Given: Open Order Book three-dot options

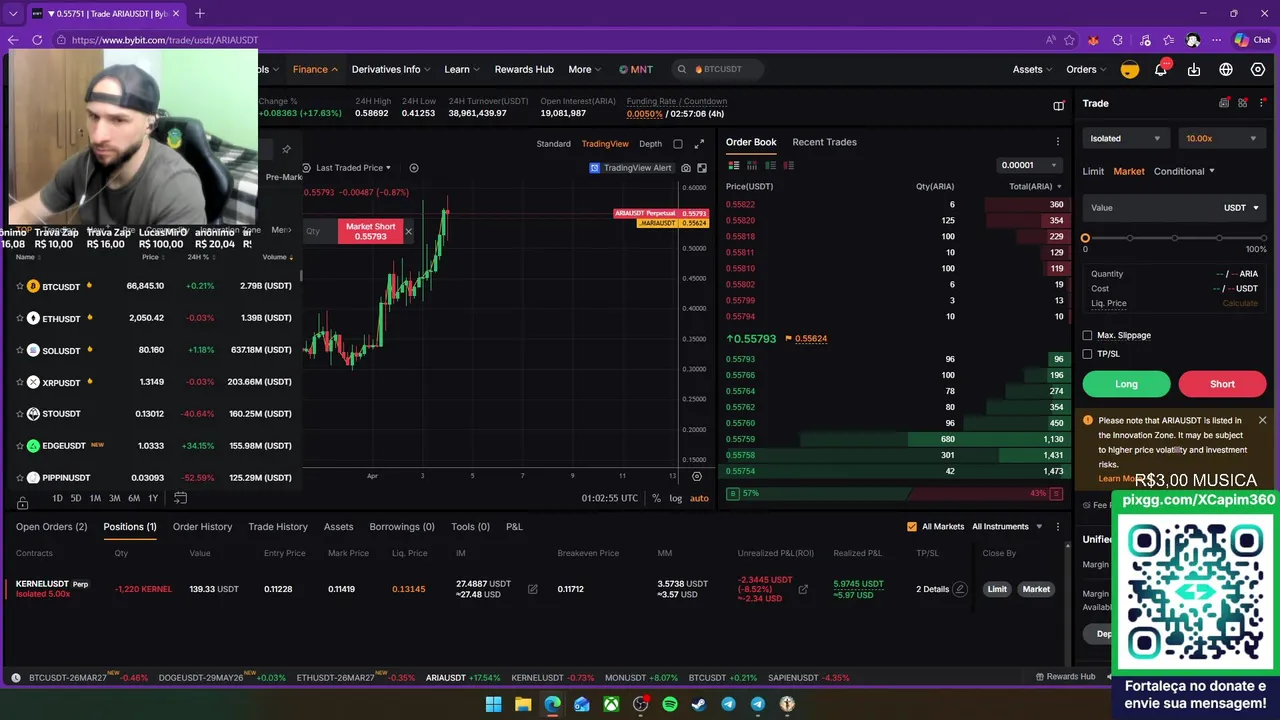Looking at the screenshot, I should (1058, 142).
